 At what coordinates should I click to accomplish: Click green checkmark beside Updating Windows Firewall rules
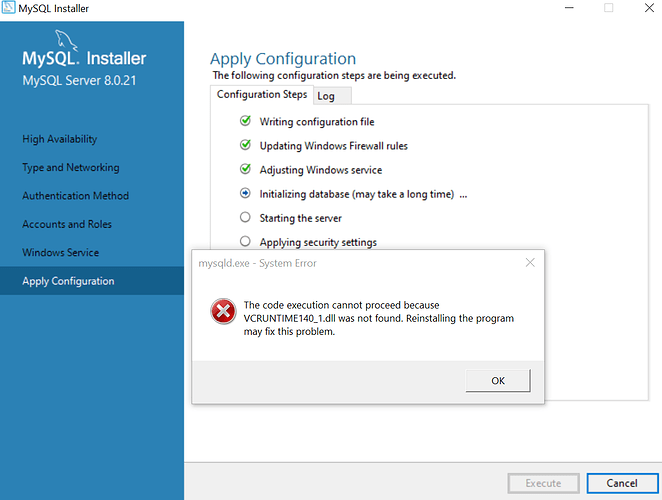click(245, 146)
